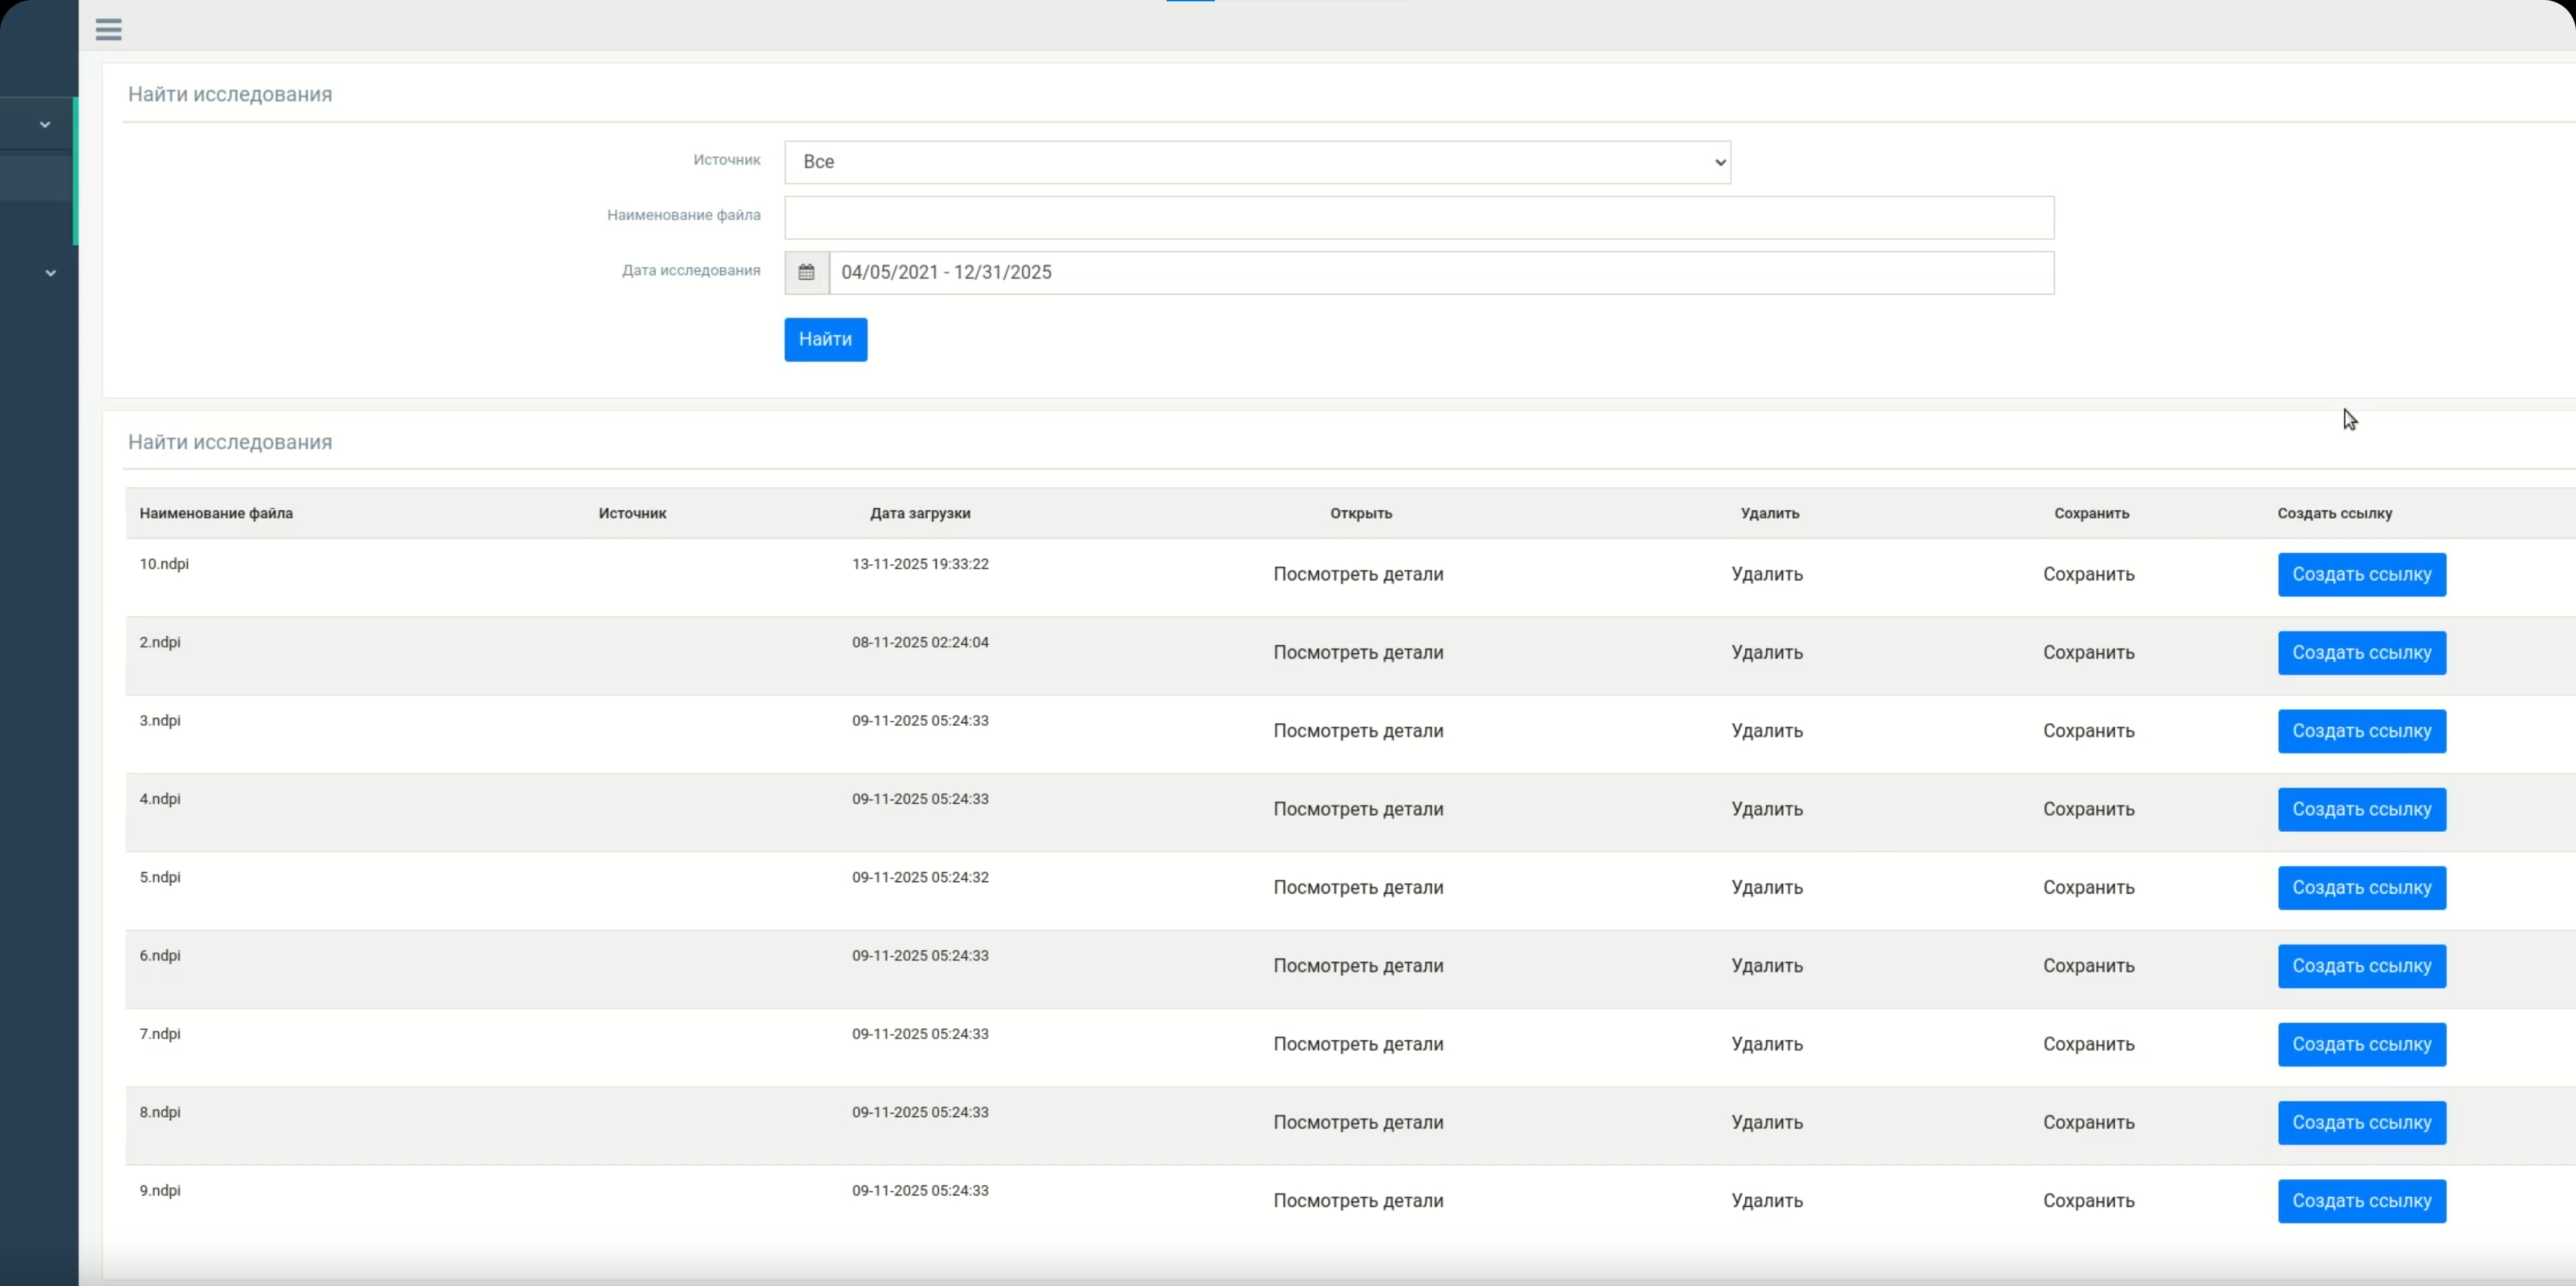Create a link for 6.ndpi
This screenshot has width=2576, height=1286.
[x=2362, y=966]
